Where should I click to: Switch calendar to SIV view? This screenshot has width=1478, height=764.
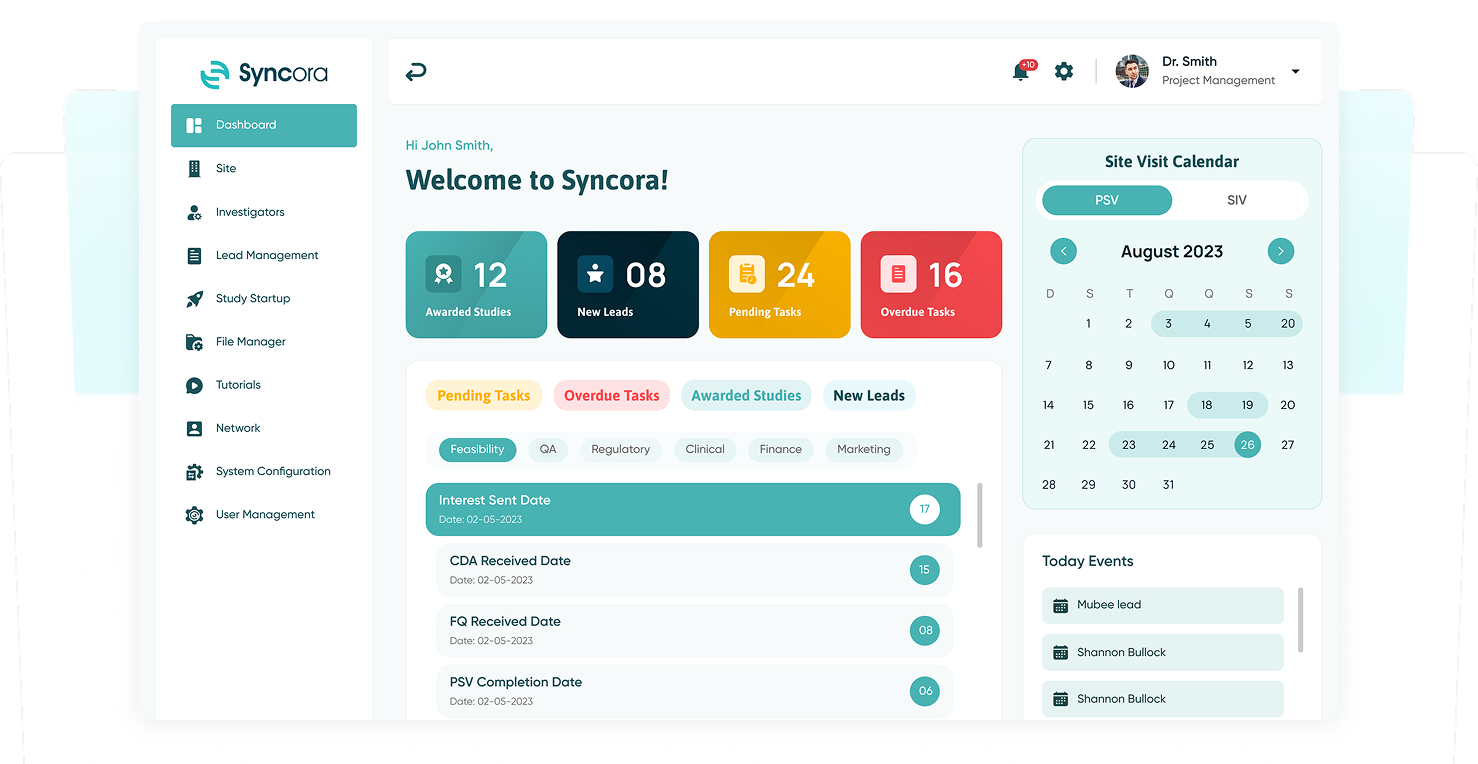[x=1237, y=200]
